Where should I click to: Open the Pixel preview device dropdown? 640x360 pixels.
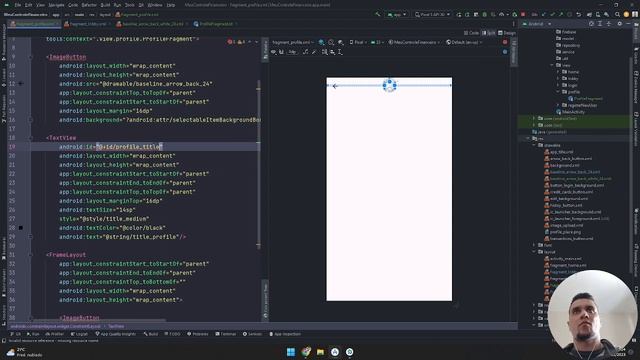(358, 42)
